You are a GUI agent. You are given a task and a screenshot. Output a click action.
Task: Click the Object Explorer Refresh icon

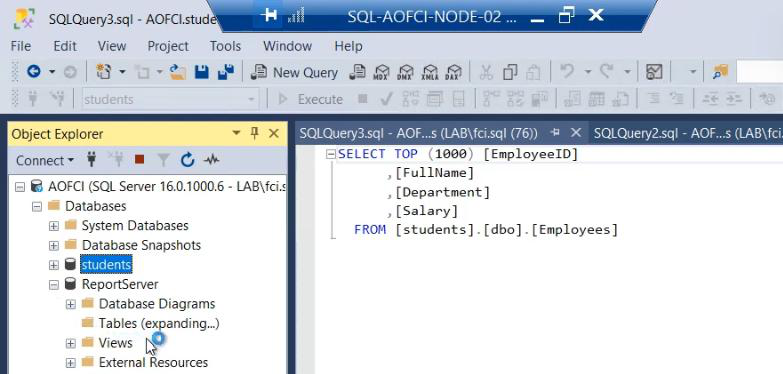[187, 160]
